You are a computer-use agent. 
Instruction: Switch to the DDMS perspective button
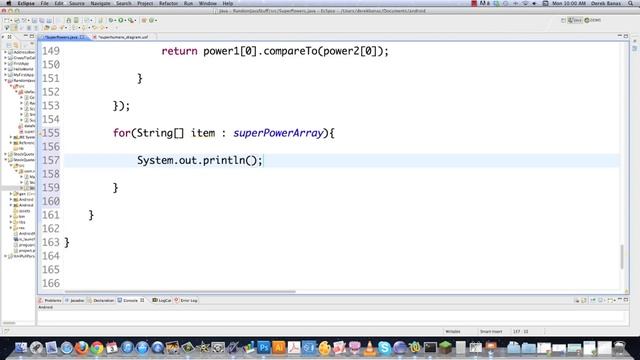pyautogui.click(x=593, y=20)
